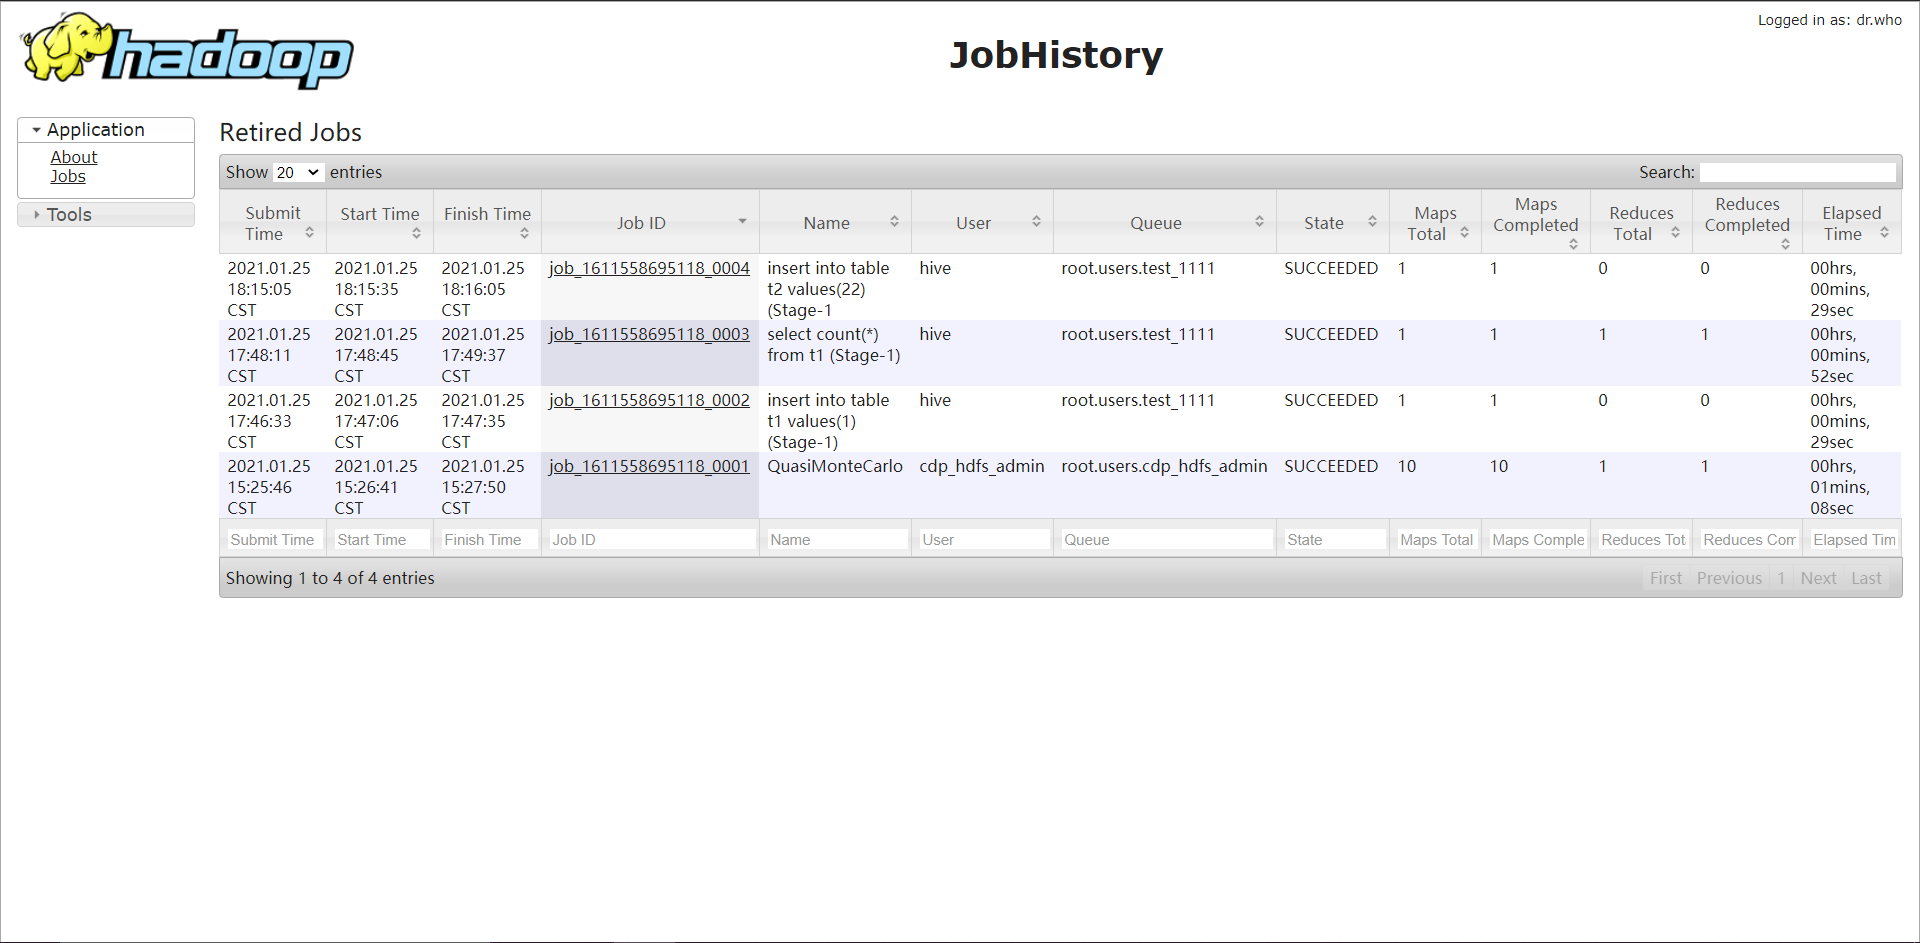
Task: Sort by Reduces Completed column arrows
Action: [1785, 244]
